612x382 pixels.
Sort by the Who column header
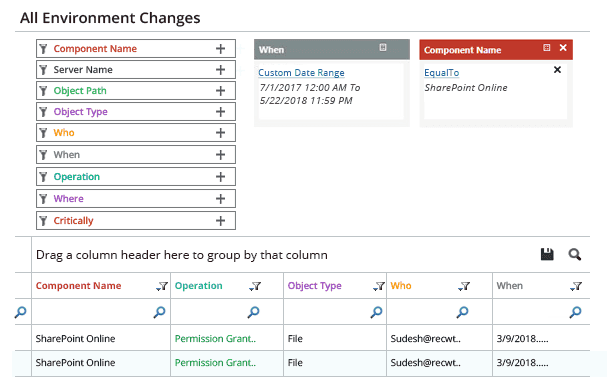[401, 286]
